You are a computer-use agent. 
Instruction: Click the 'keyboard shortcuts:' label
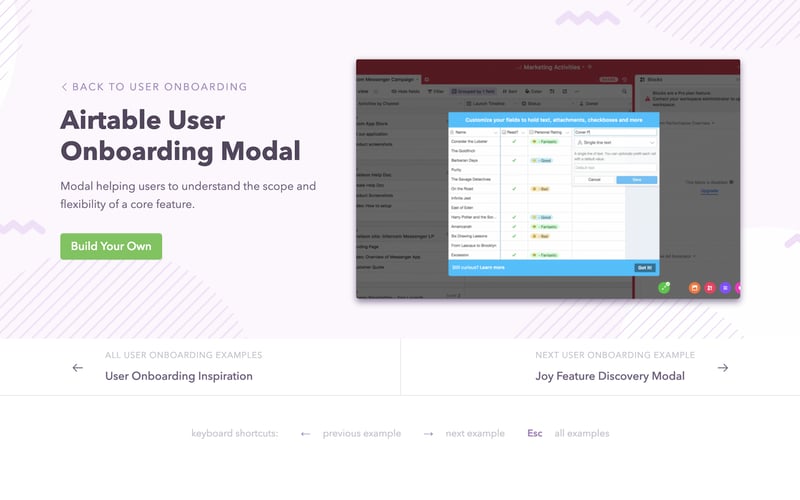click(235, 433)
